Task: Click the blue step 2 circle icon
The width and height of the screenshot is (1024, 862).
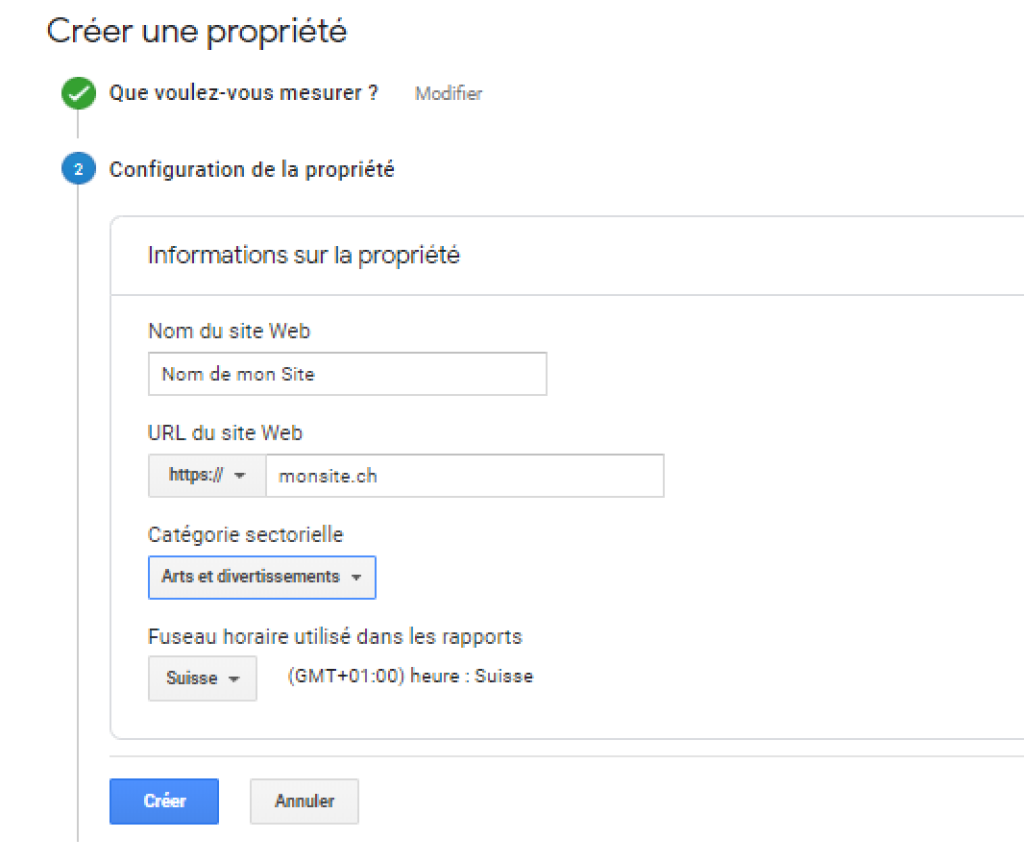Action: coord(78,168)
